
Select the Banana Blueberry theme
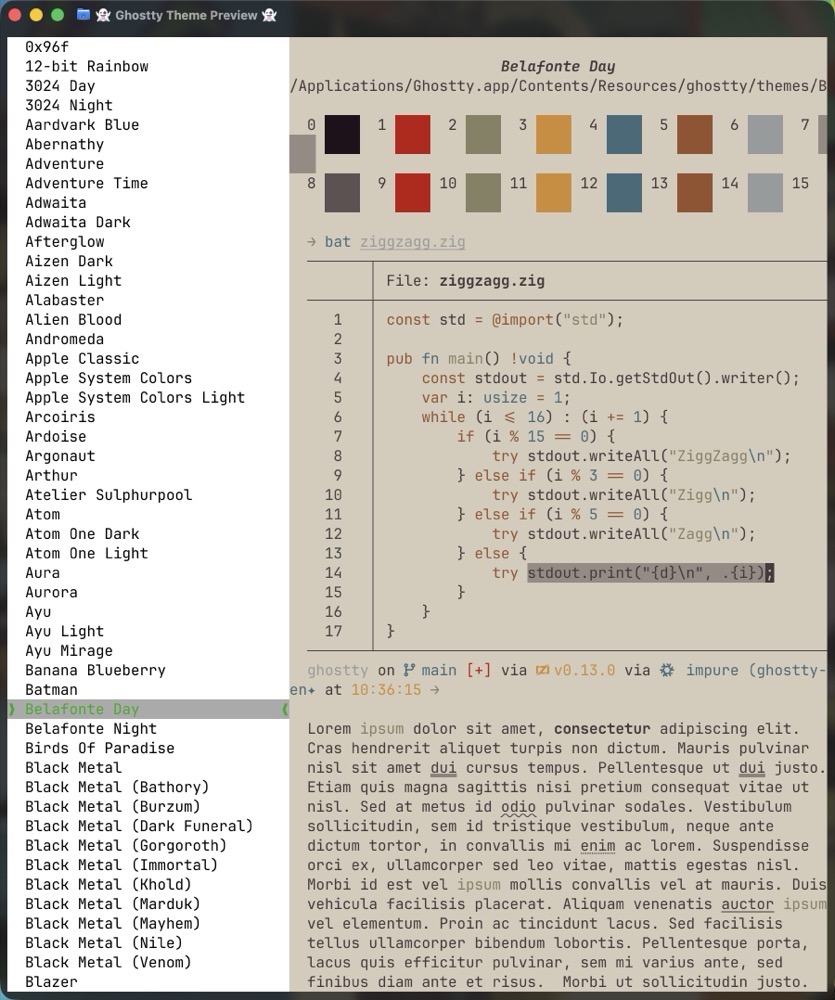pos(96,670)
